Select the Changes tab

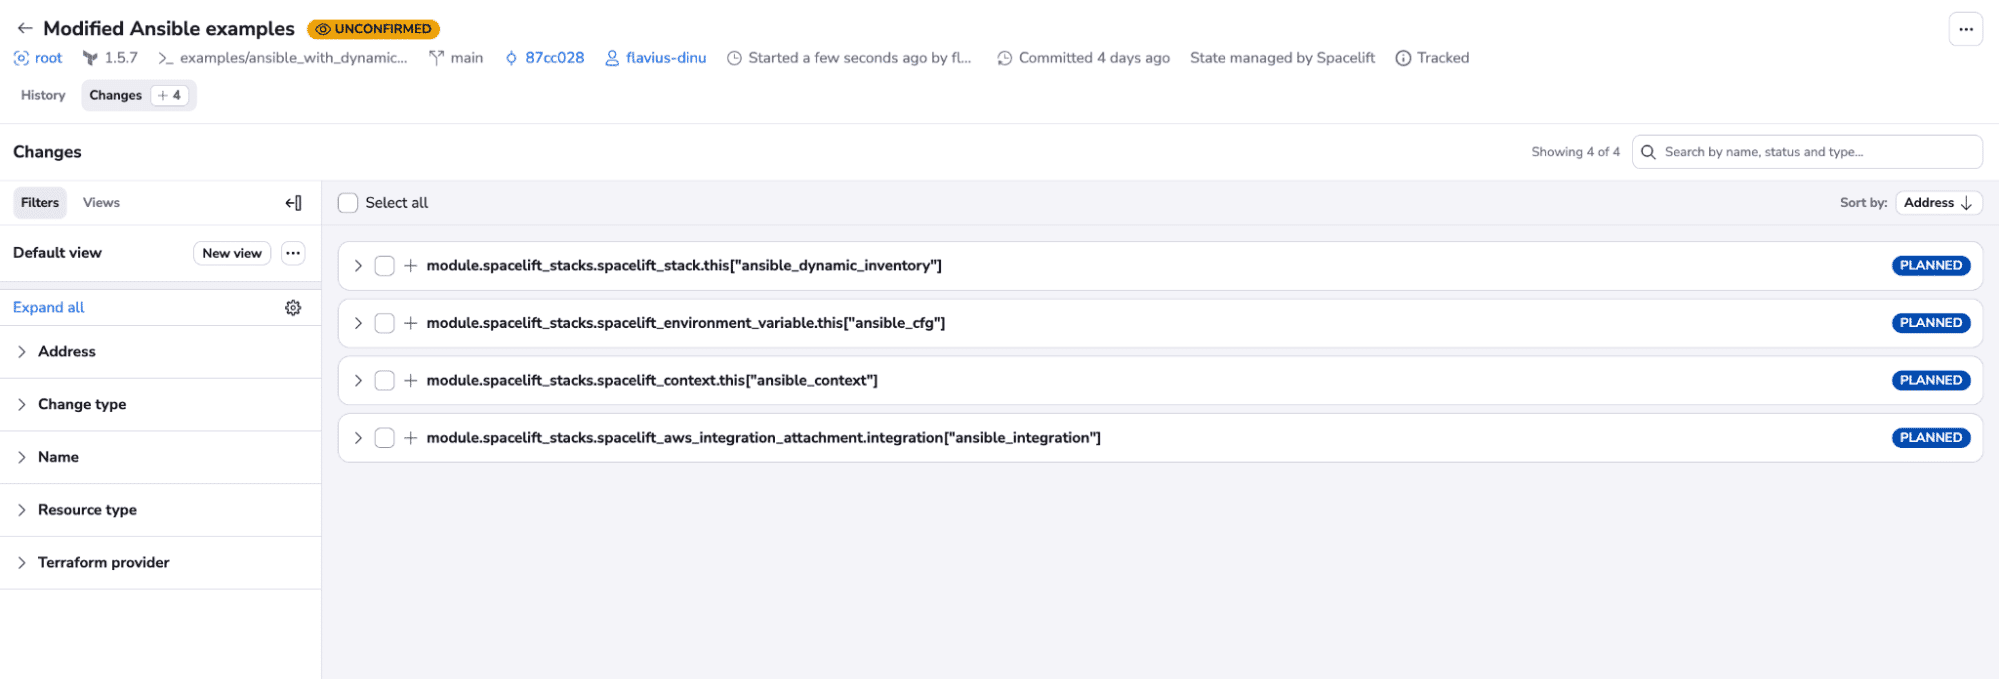pos(138,95)
